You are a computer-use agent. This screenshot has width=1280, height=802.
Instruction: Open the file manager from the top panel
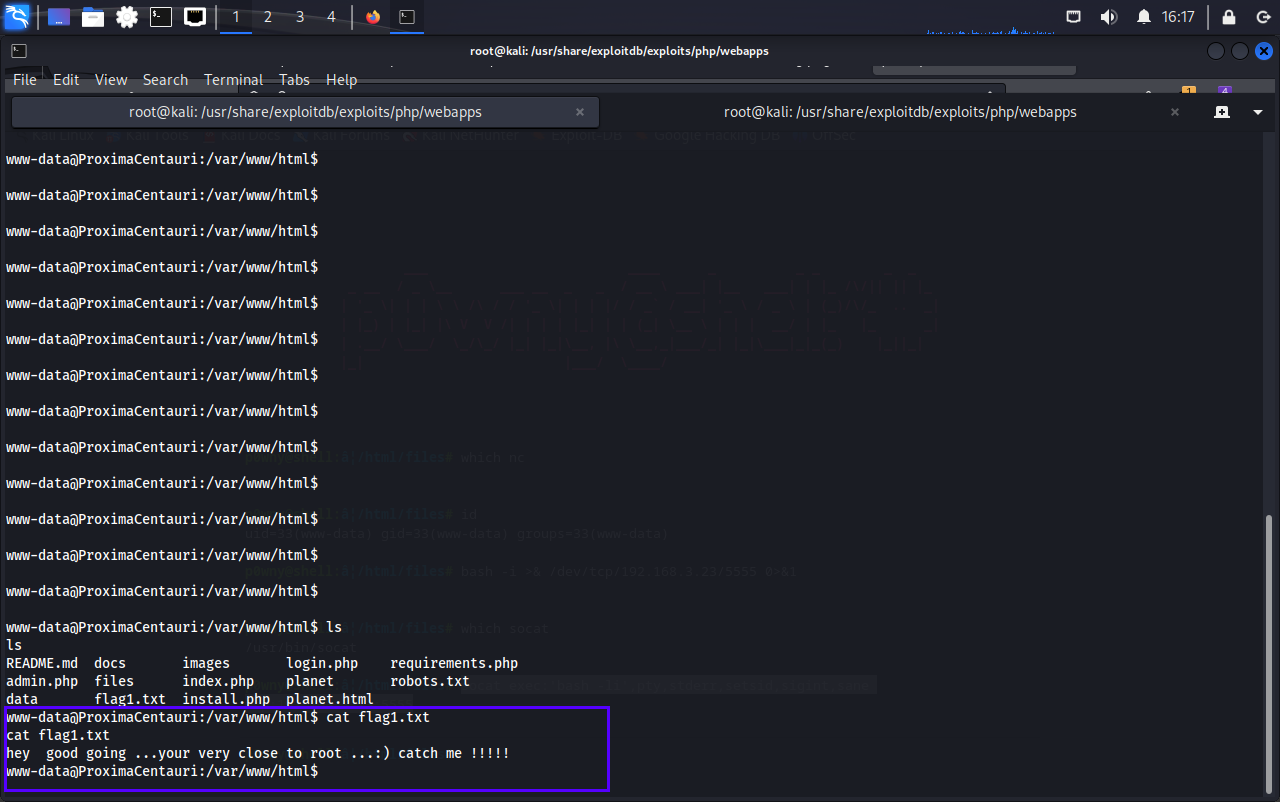(93, 17)
